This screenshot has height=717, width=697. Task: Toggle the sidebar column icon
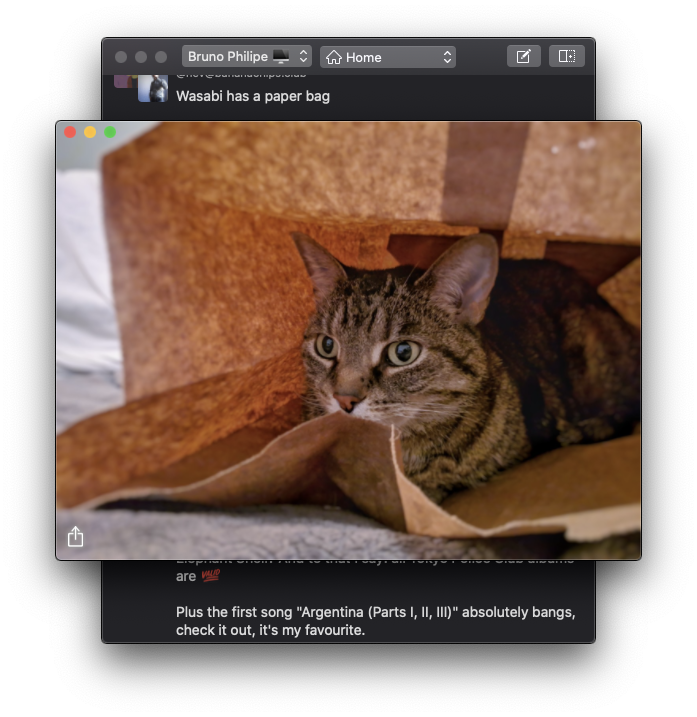point(567,56)
